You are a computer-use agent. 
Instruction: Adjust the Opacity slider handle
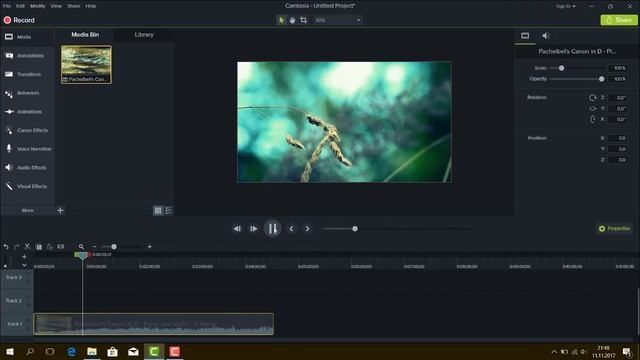pos(601,79)
